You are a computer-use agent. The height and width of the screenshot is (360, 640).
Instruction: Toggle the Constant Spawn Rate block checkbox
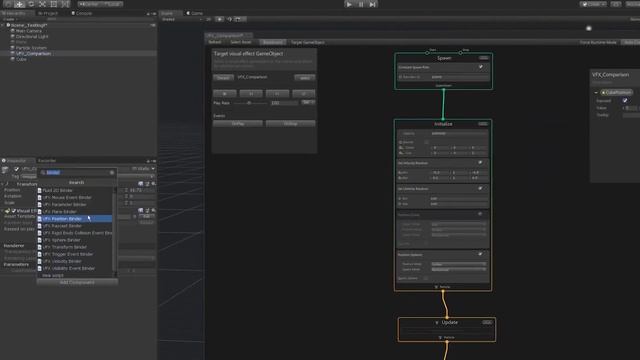point(481,67)
